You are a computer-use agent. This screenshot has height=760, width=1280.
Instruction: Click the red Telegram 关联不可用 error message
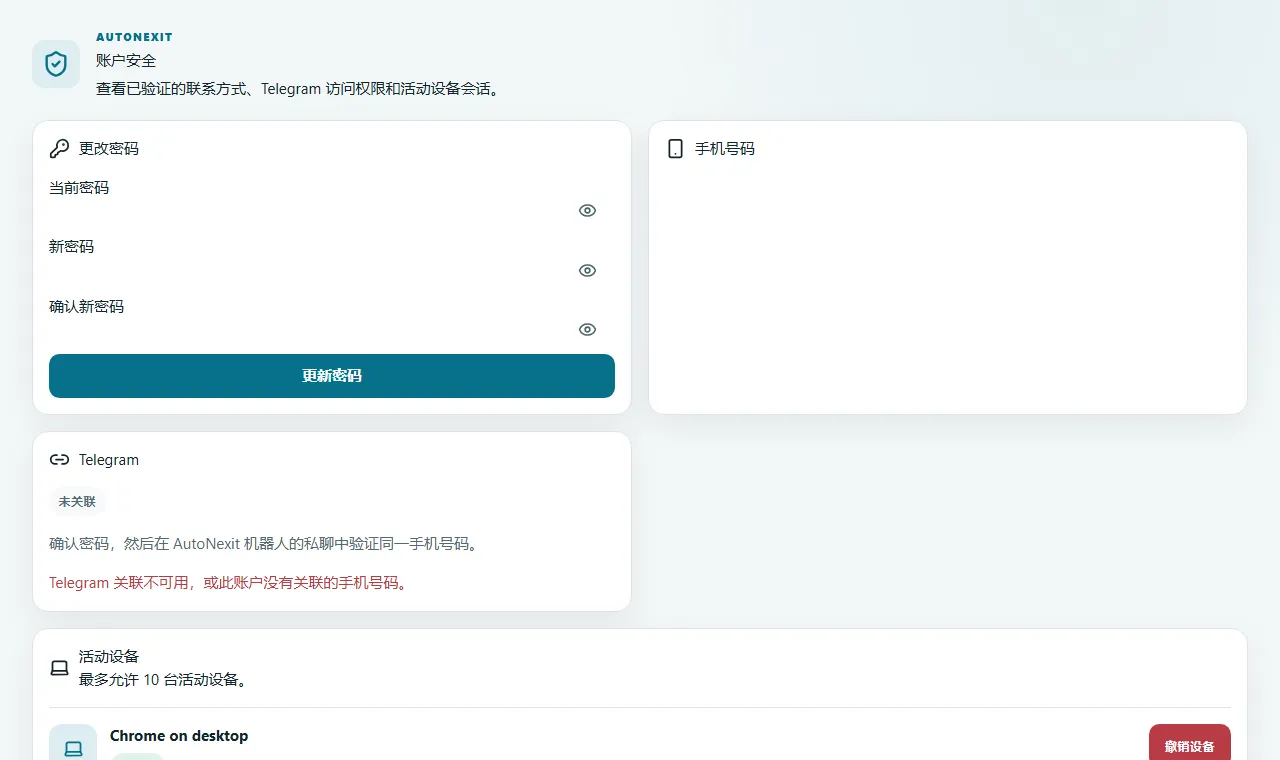[x=230, y=582]
